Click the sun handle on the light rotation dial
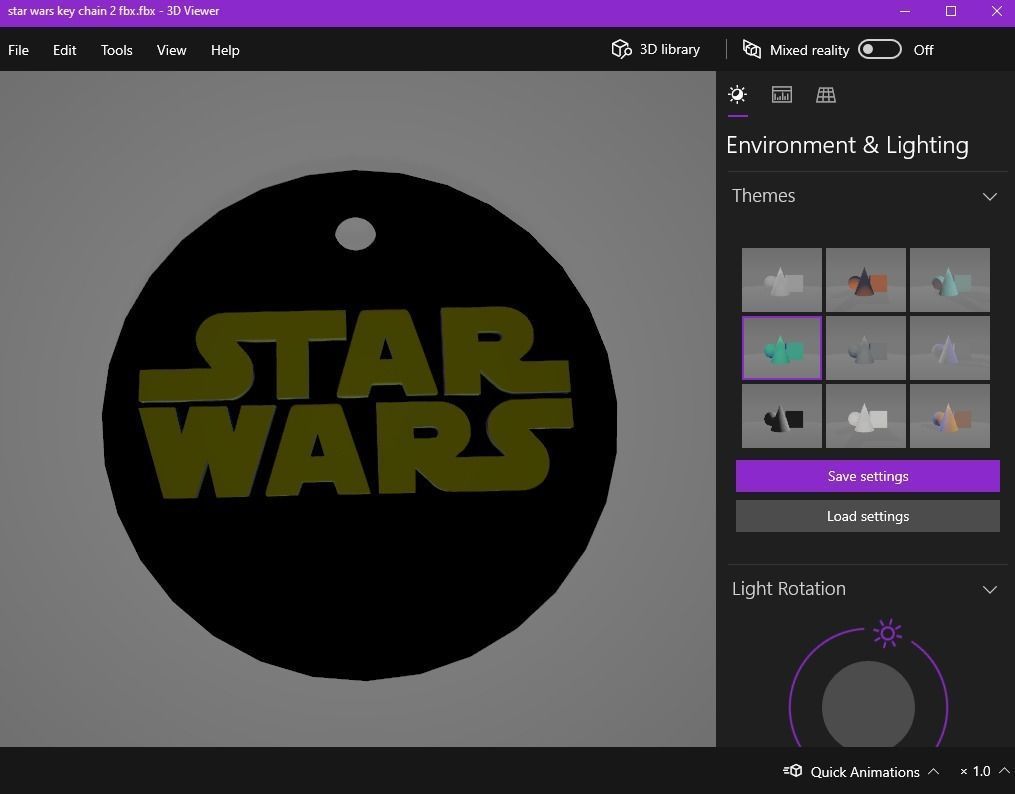Screen dimensions: 1015x794 [x=887, y=634]
